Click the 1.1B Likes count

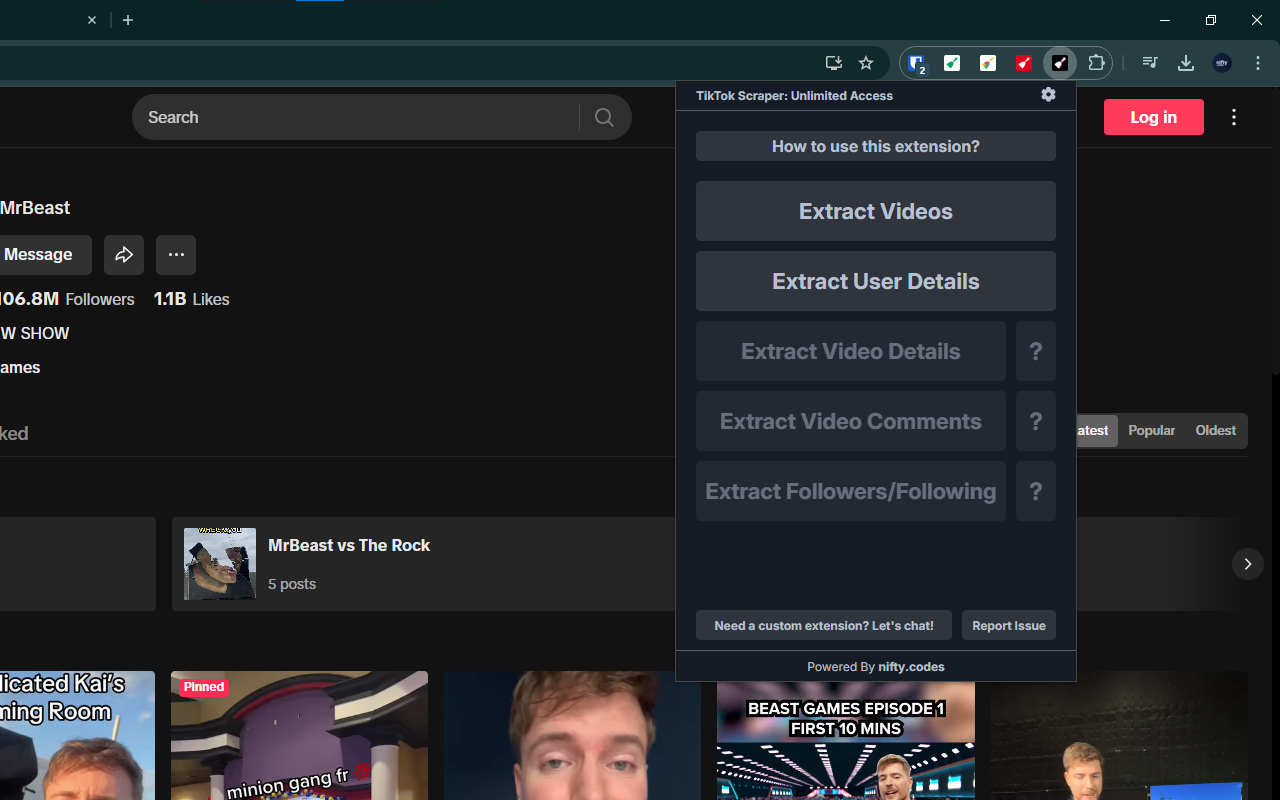pos(191,299)
